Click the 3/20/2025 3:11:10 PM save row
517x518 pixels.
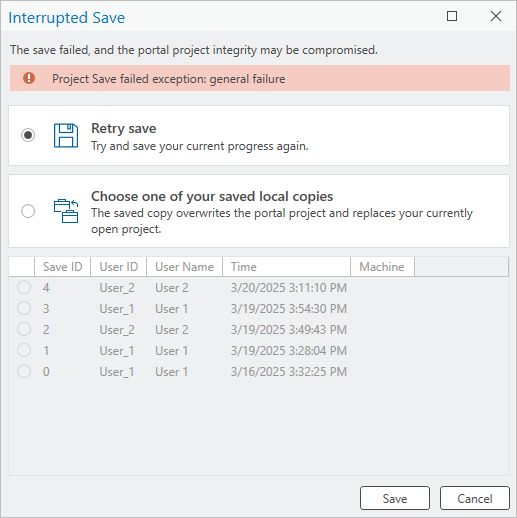[x=259, y=287]
